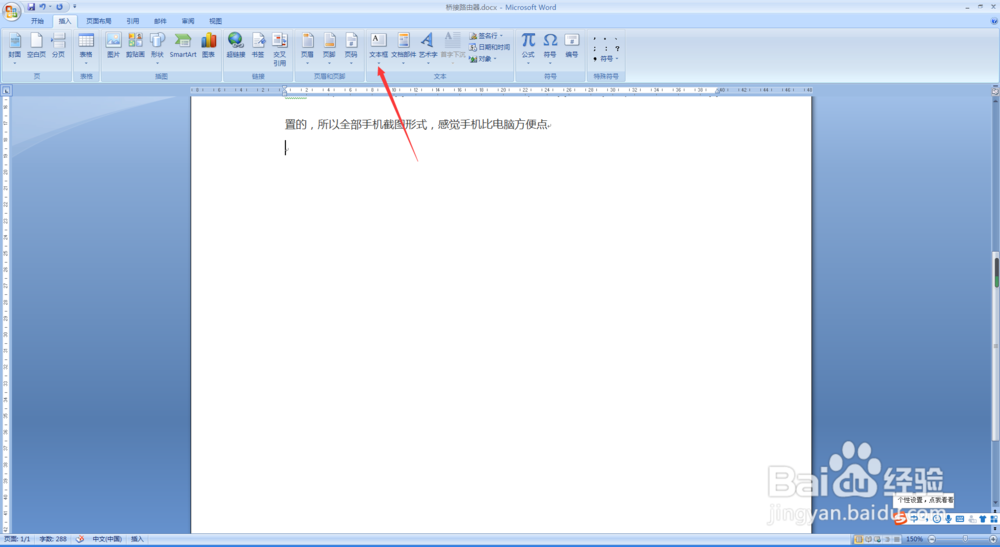Screen dimensions: 1000x547
Task: Open the 表格 table dropdown
Action: (86, 48)
